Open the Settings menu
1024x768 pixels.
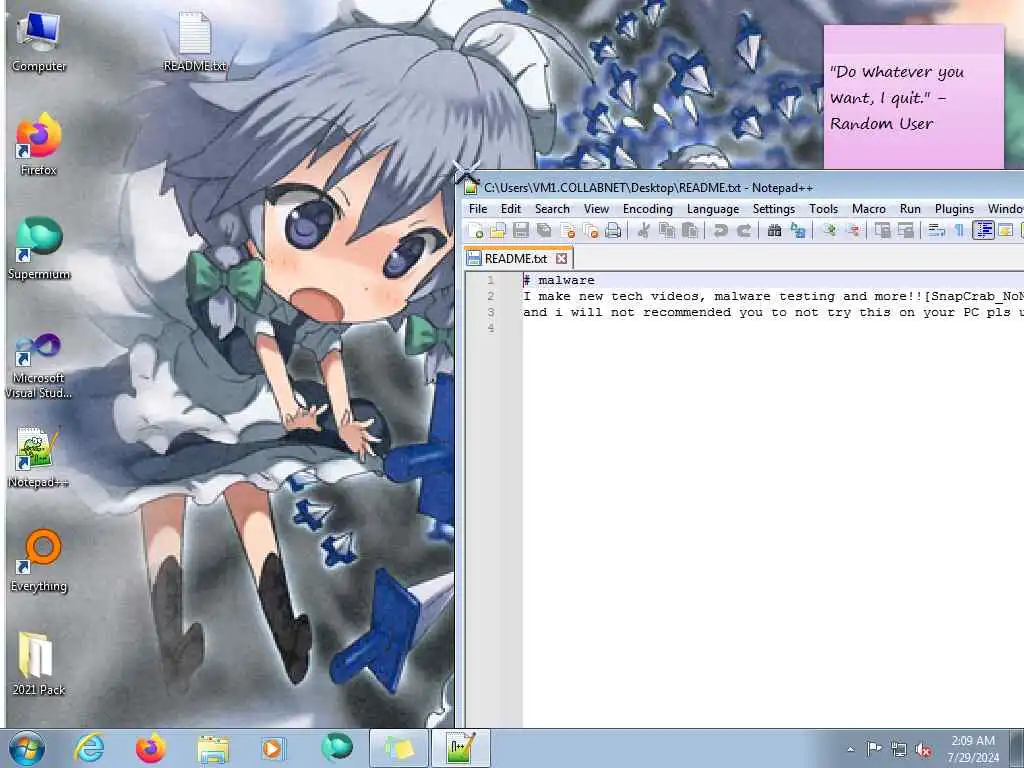tap(774, 209)
